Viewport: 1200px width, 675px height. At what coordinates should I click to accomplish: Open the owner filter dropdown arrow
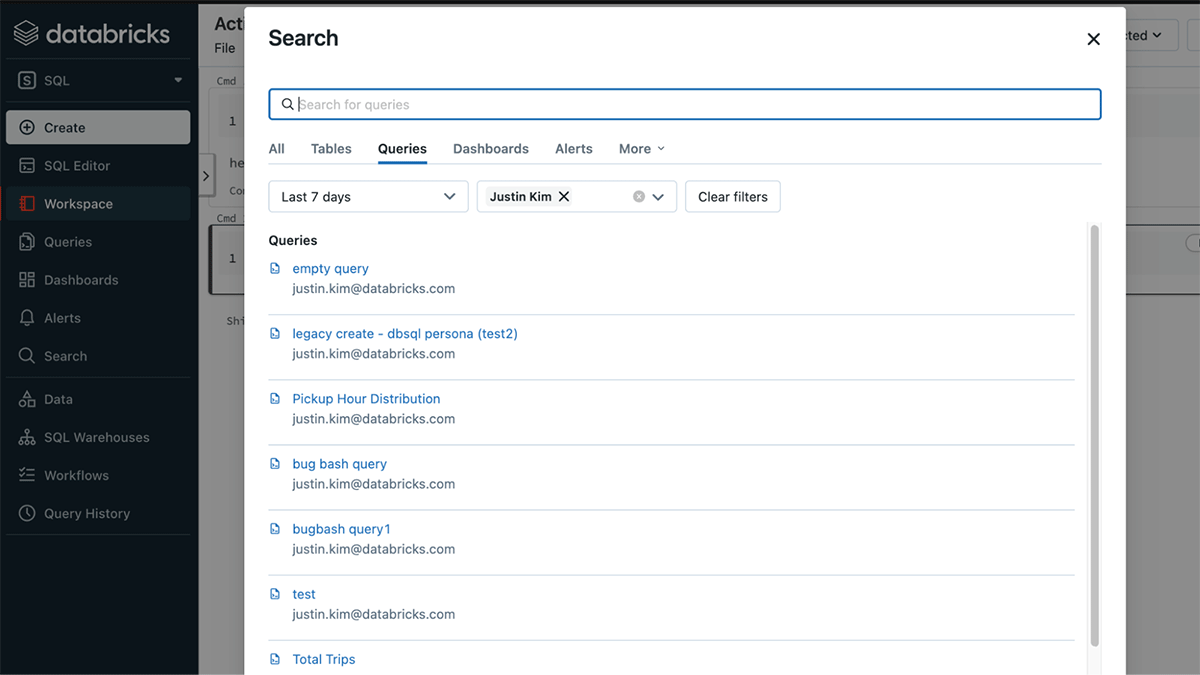pos(658,197)
